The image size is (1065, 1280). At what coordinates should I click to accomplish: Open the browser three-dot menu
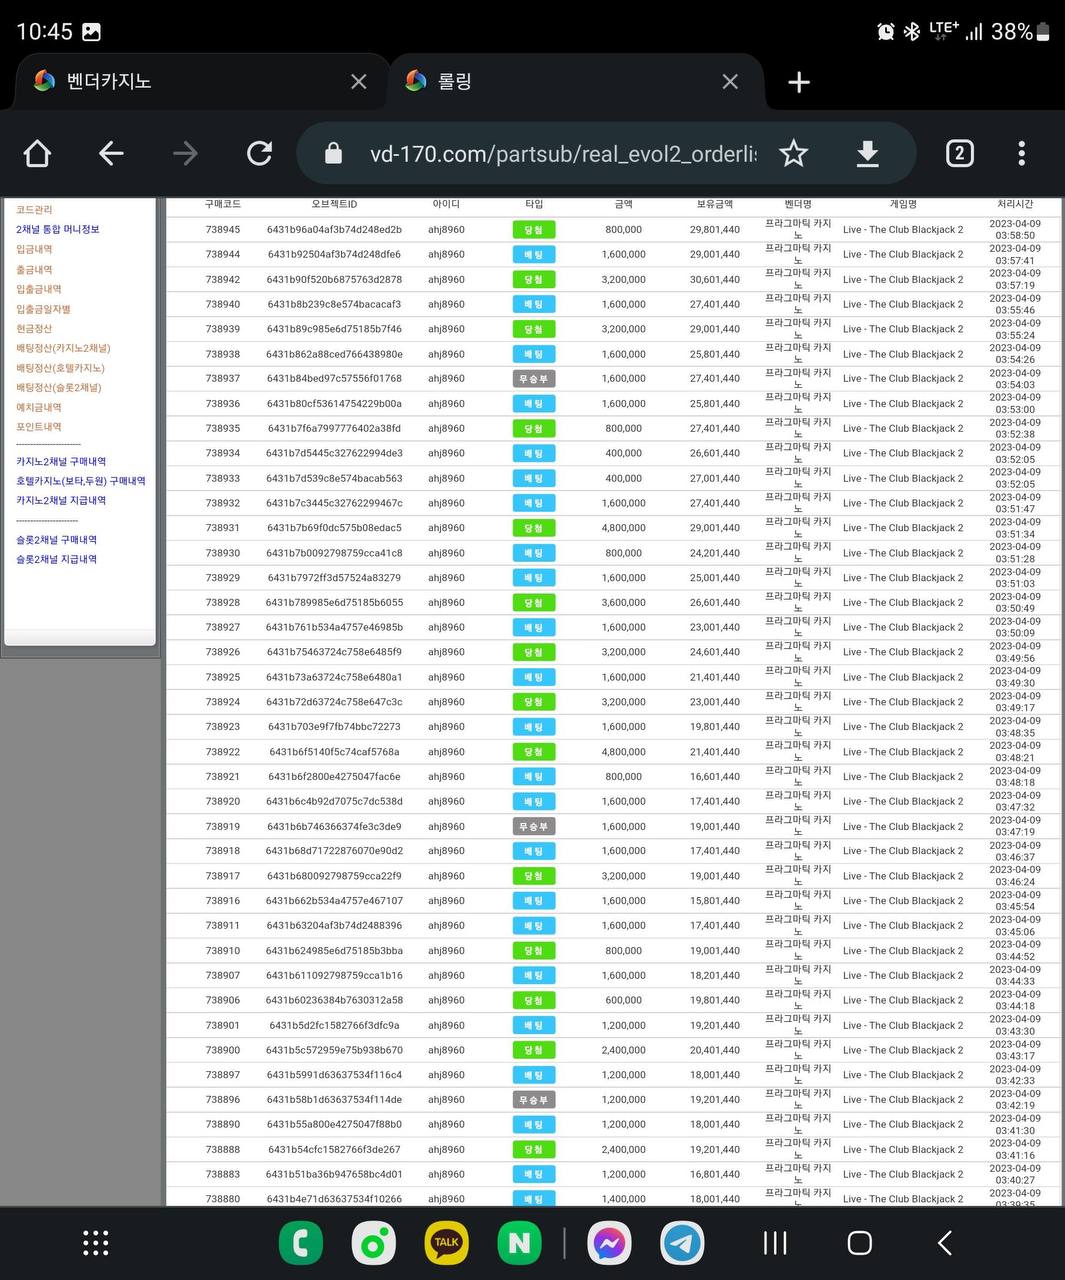click(1021, 153)
